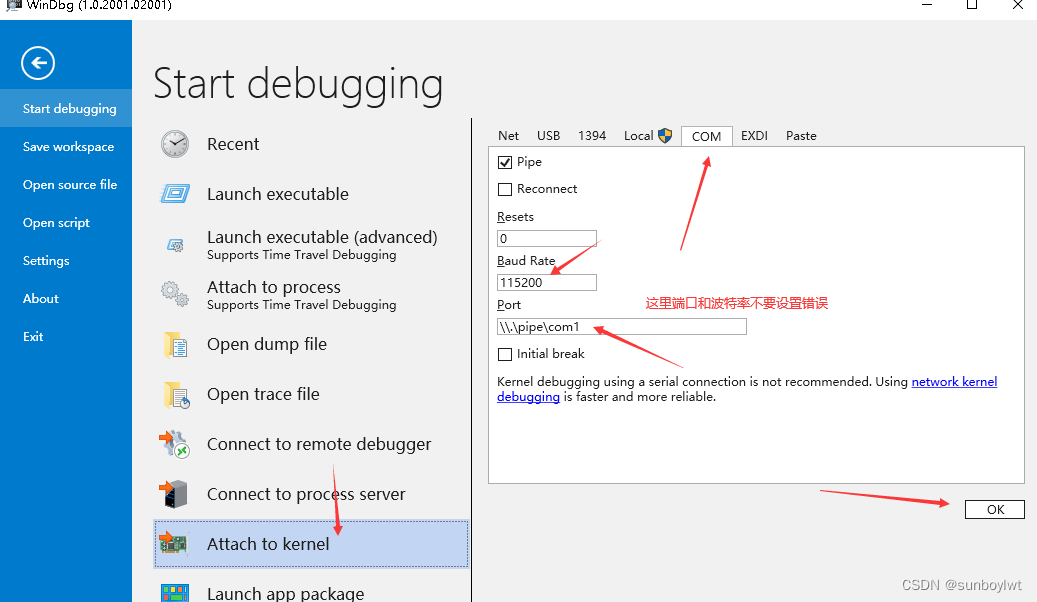Open the network kernel debugging link
The width and height of the screenshot is (1037, 602).
point(955,381)
